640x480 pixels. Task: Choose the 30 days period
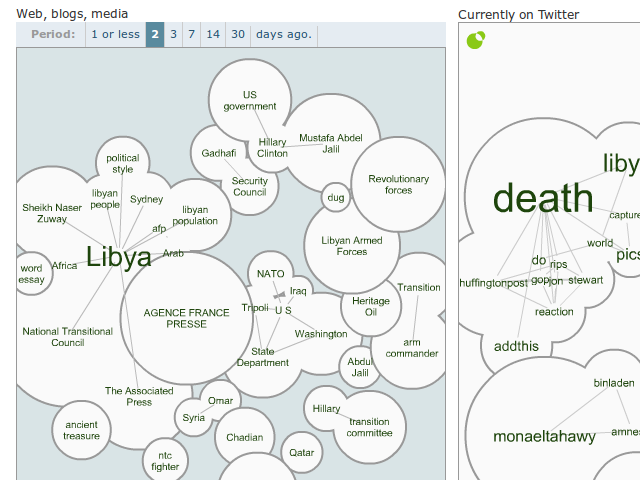pyautogui.click(x=238, y=35)
